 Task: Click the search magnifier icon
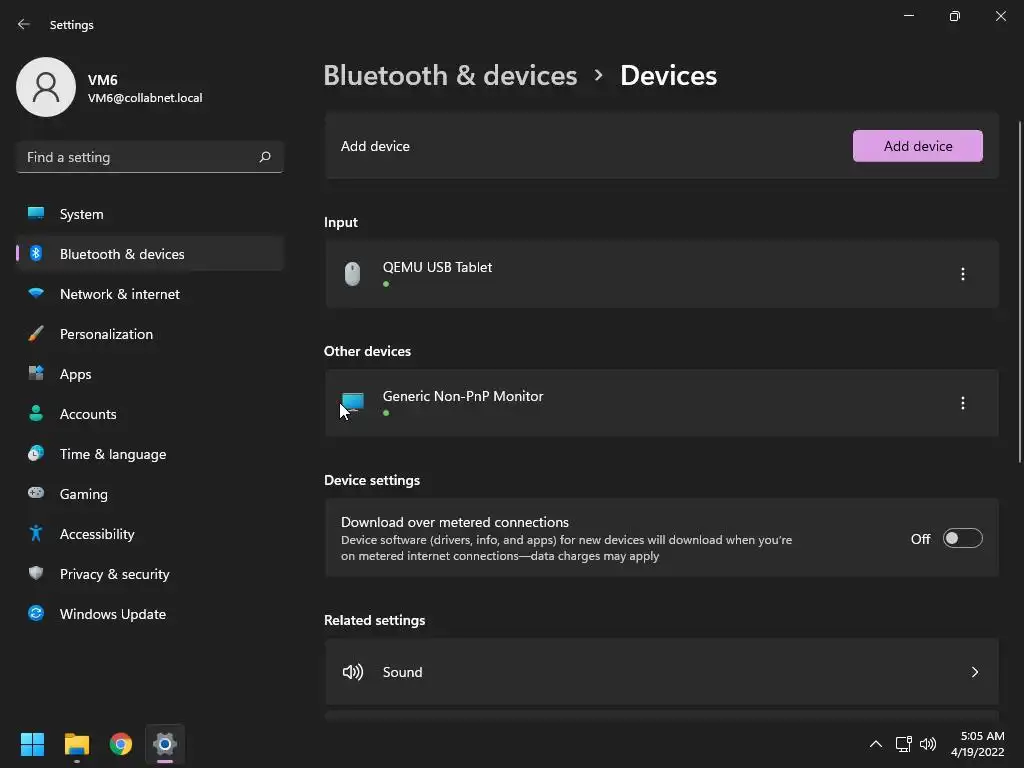pos(265,157)
